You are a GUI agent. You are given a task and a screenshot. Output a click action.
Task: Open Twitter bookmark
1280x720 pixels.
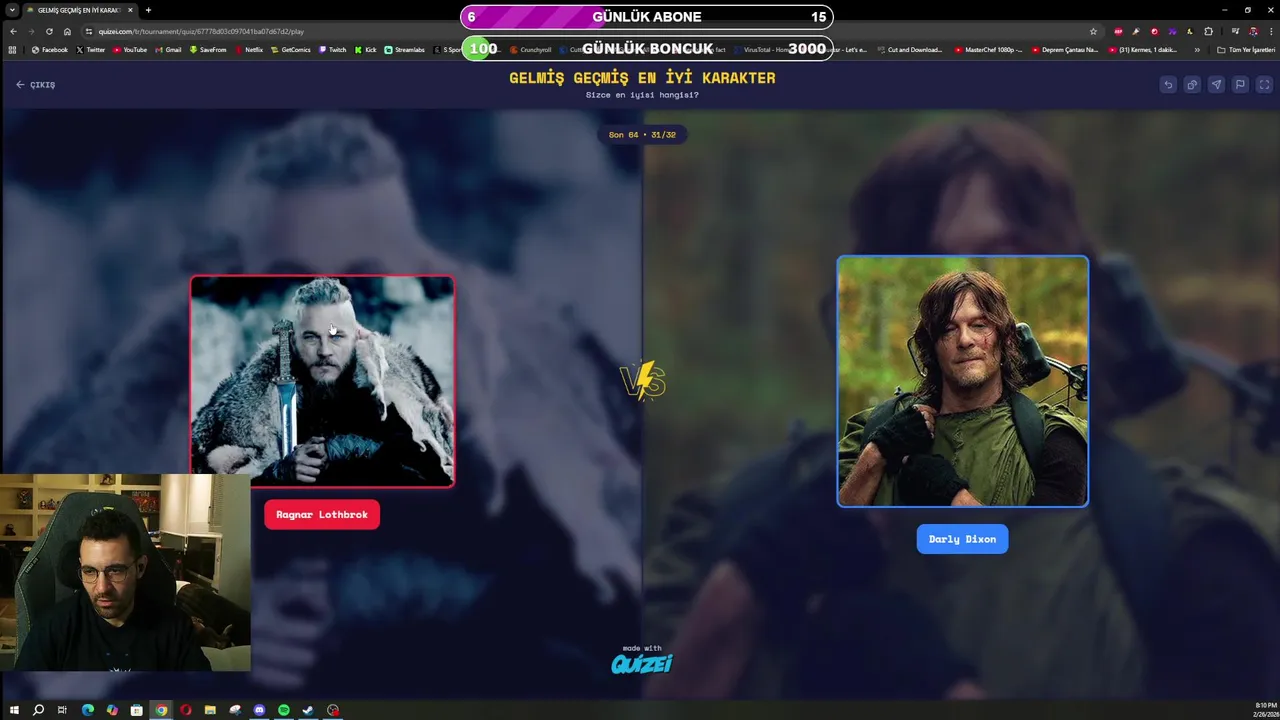pos(91,50)
